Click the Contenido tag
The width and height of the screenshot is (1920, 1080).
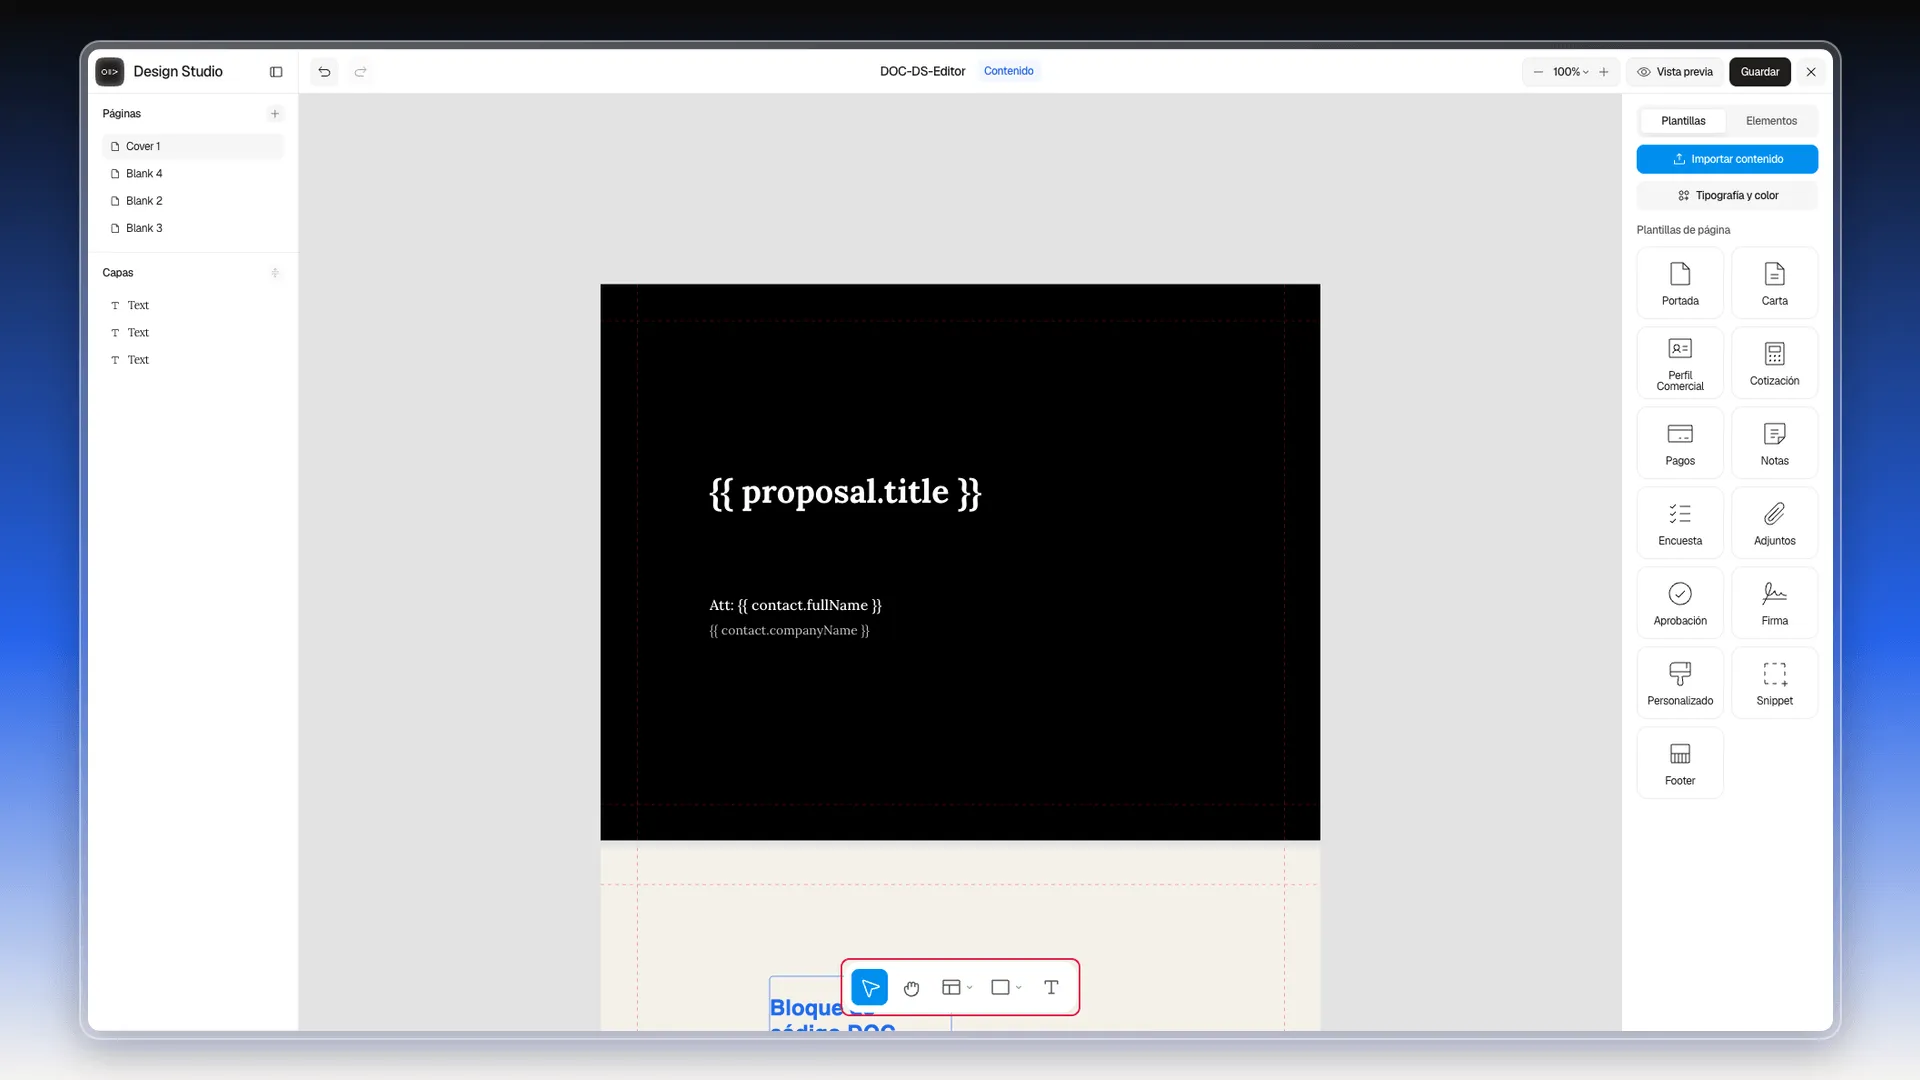point(1008,71)
